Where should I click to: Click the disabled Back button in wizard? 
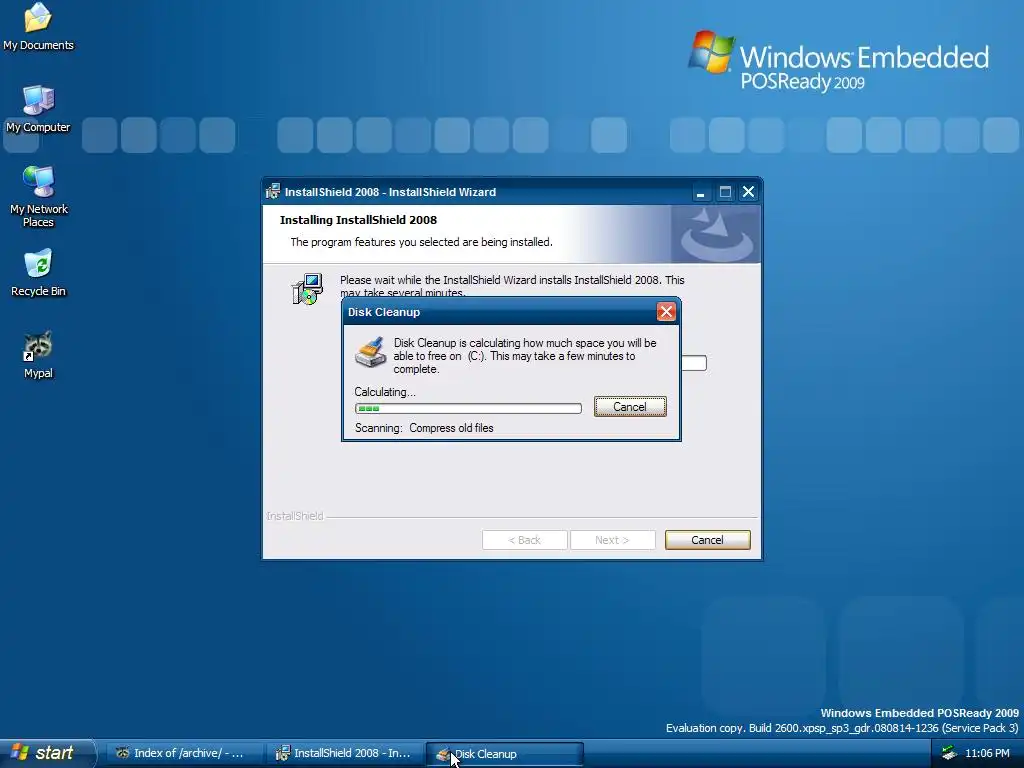pos(524,540)
